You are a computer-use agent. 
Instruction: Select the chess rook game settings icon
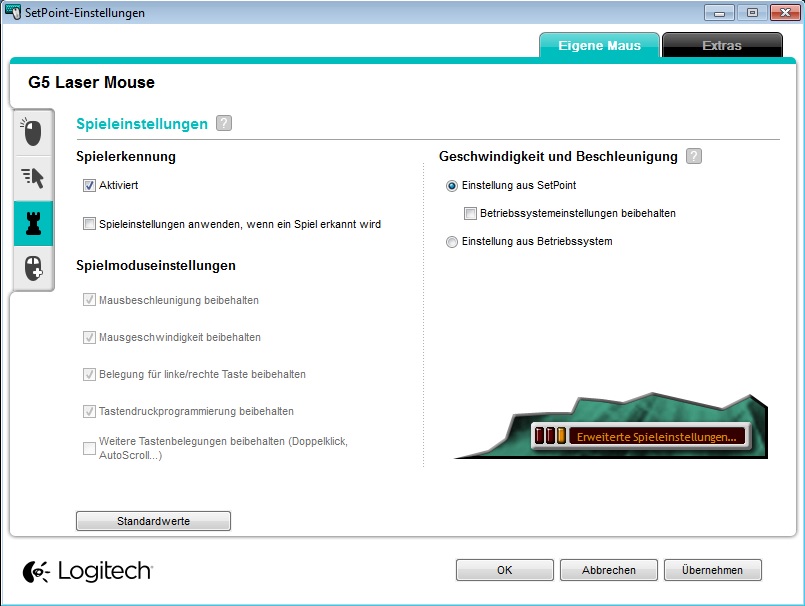click(x=33, y=223)
